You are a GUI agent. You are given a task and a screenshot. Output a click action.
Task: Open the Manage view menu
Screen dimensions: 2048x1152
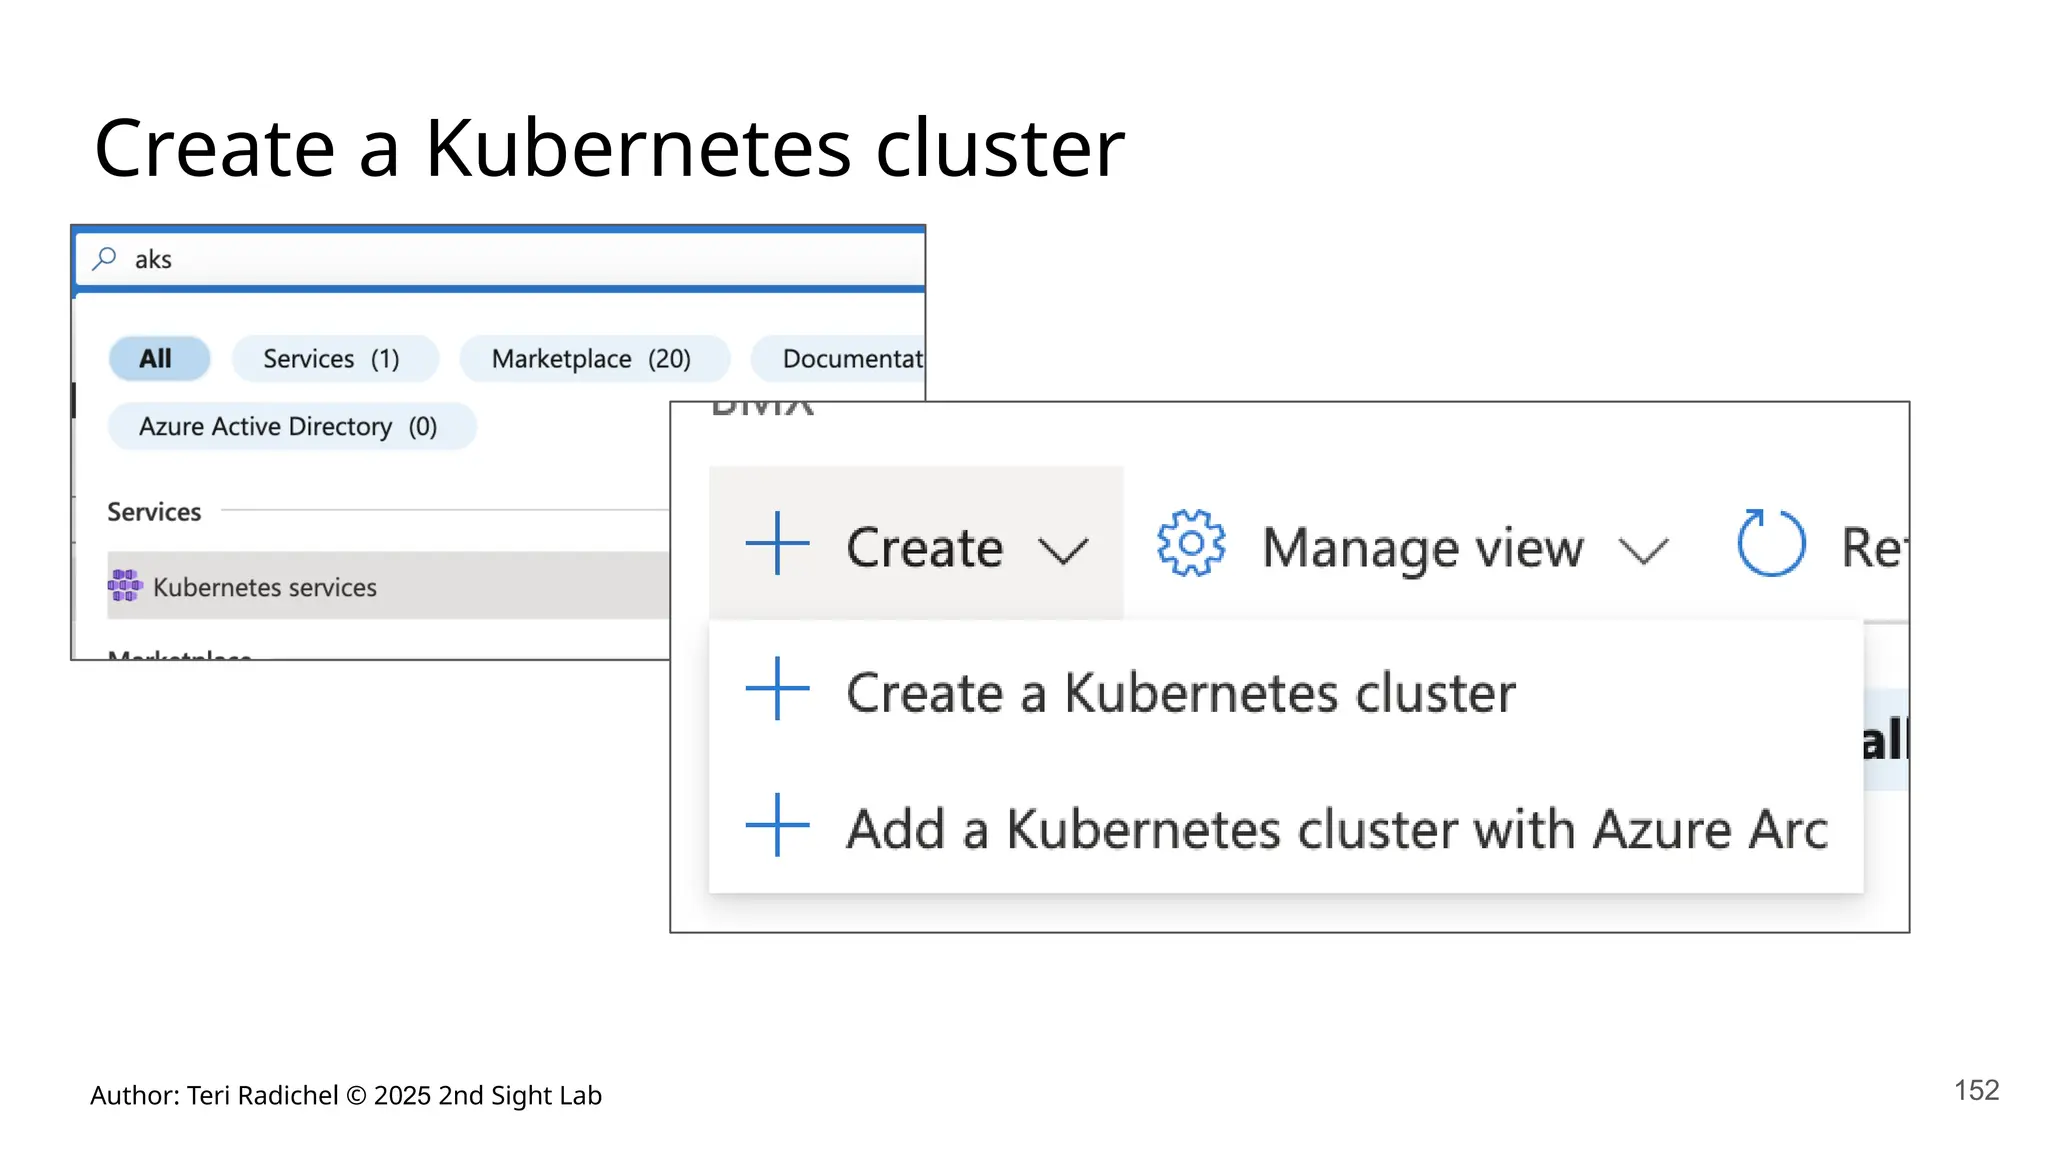tap(1413, 546)
